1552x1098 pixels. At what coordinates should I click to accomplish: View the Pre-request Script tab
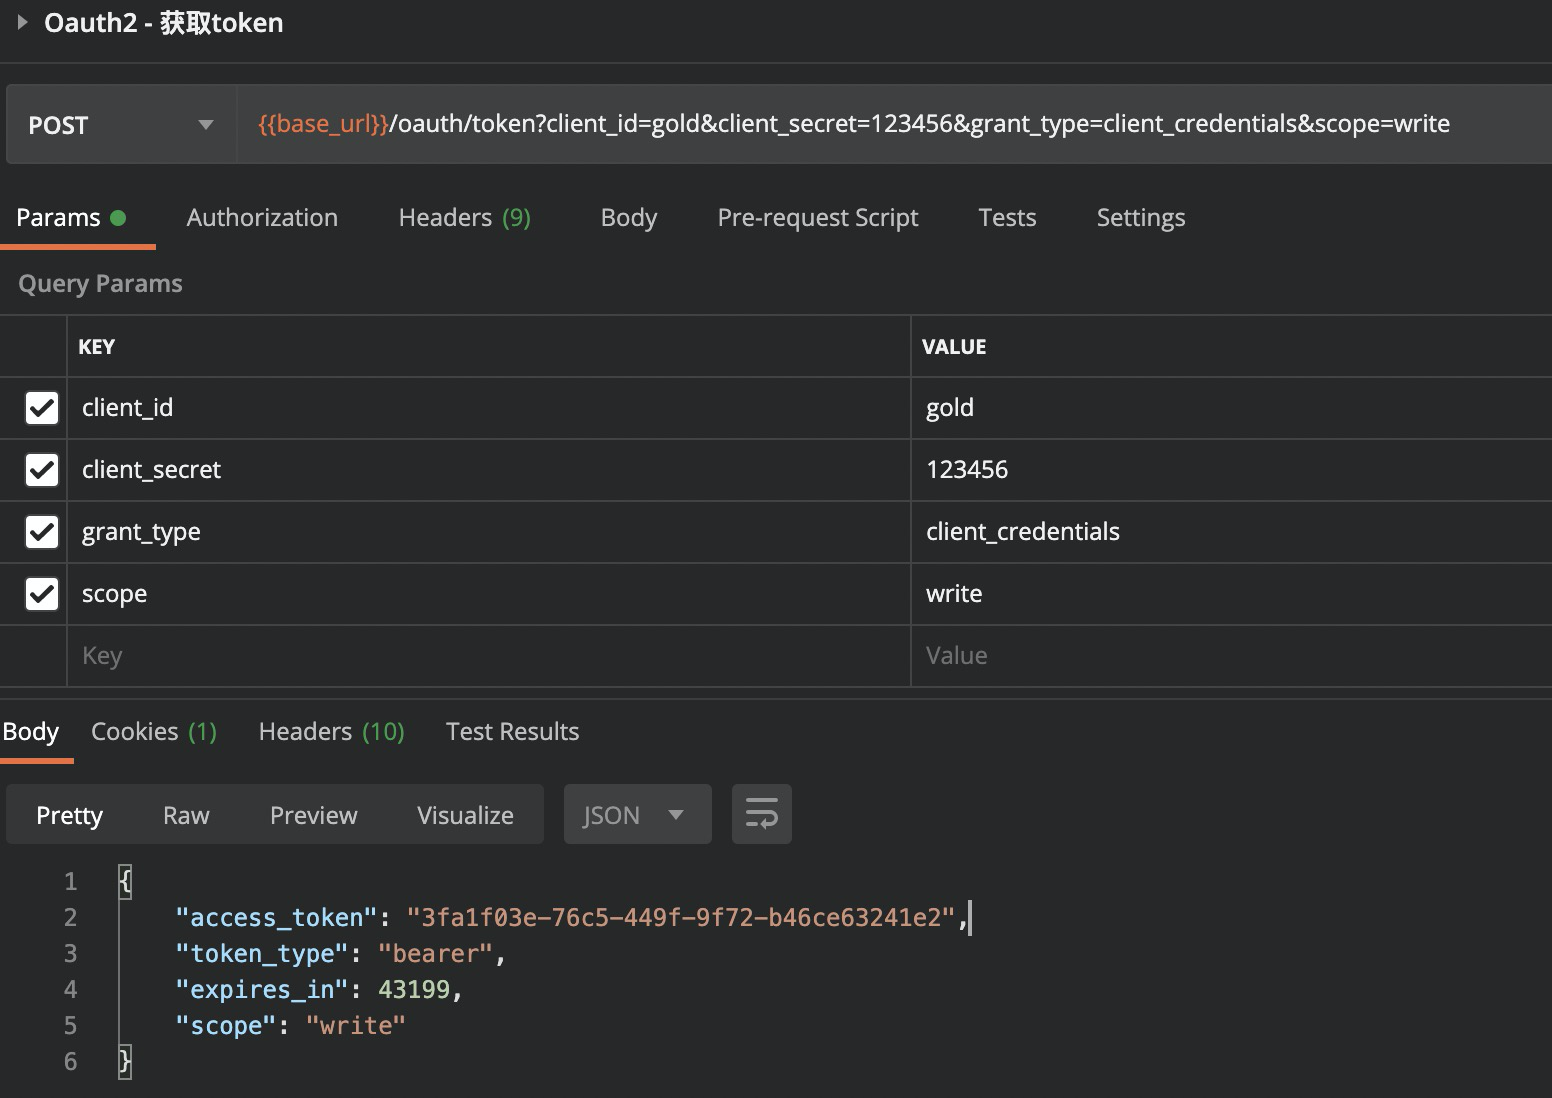coord(818,217)
